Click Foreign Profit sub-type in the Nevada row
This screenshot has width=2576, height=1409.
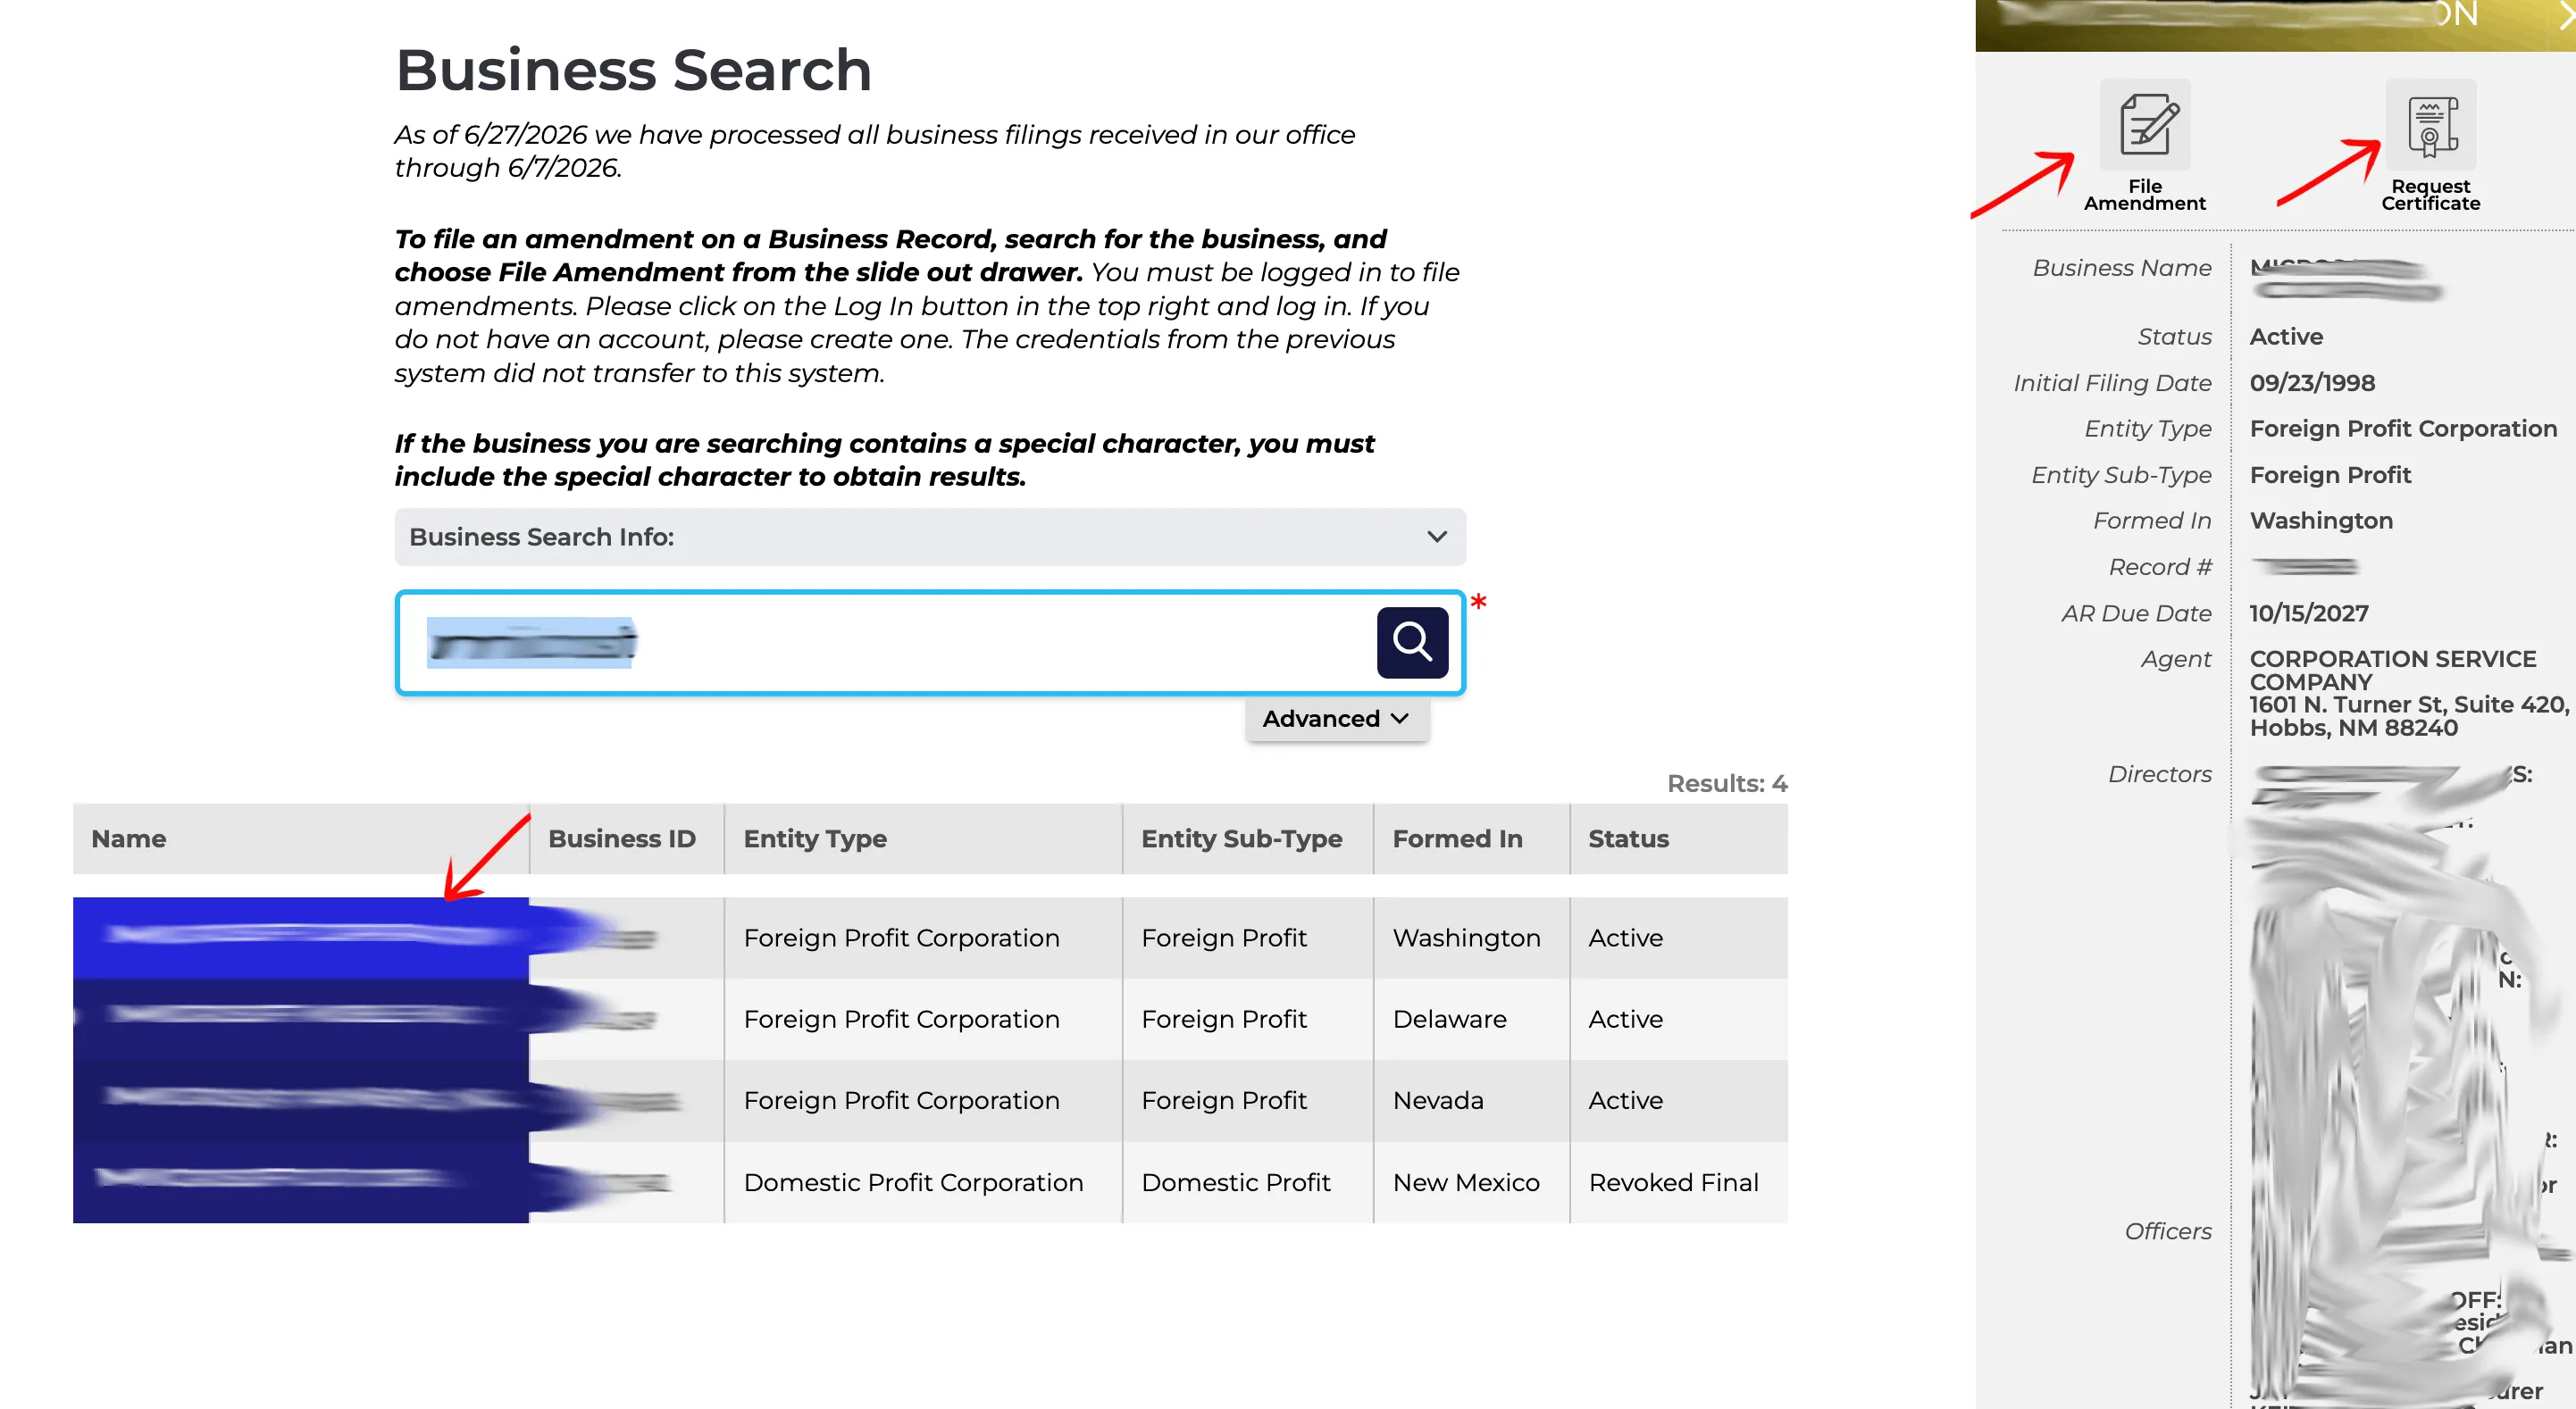click(x=1247, y=1101)
